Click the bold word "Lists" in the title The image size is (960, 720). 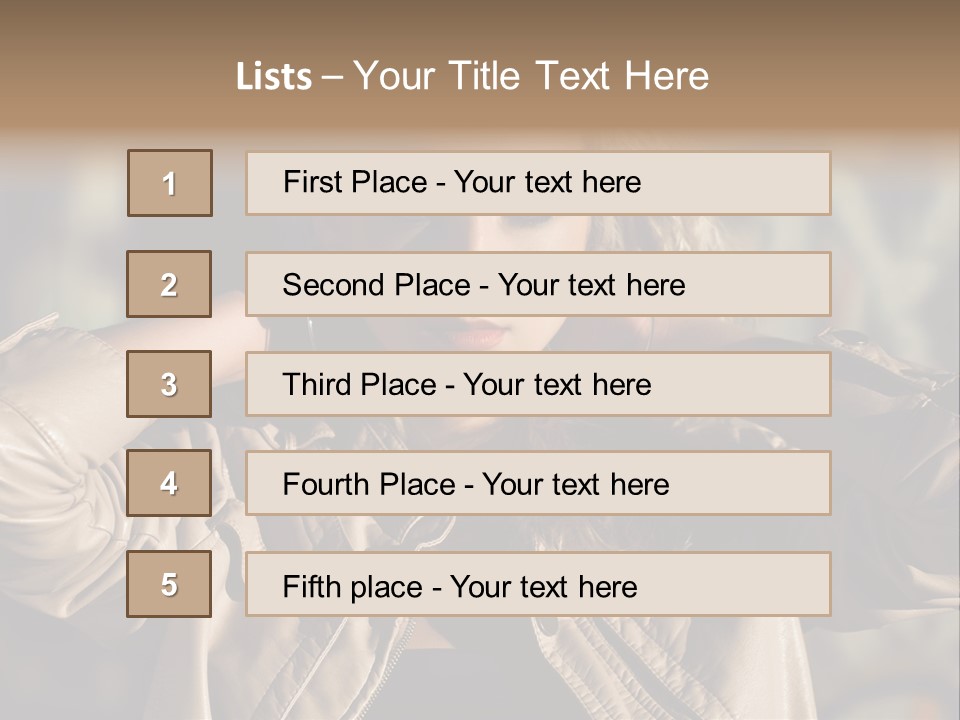tap(274, 77)
